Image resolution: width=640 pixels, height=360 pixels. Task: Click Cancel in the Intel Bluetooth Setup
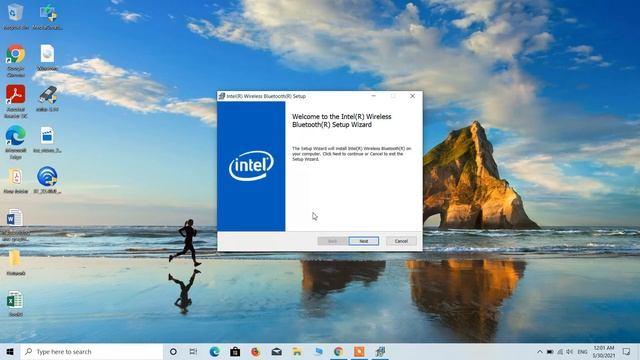pyautogui.click(x=401, y=241)
